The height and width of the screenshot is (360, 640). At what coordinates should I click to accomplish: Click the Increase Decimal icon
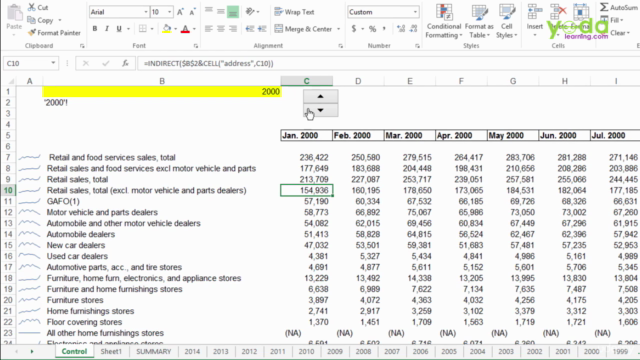coord(401,29)
